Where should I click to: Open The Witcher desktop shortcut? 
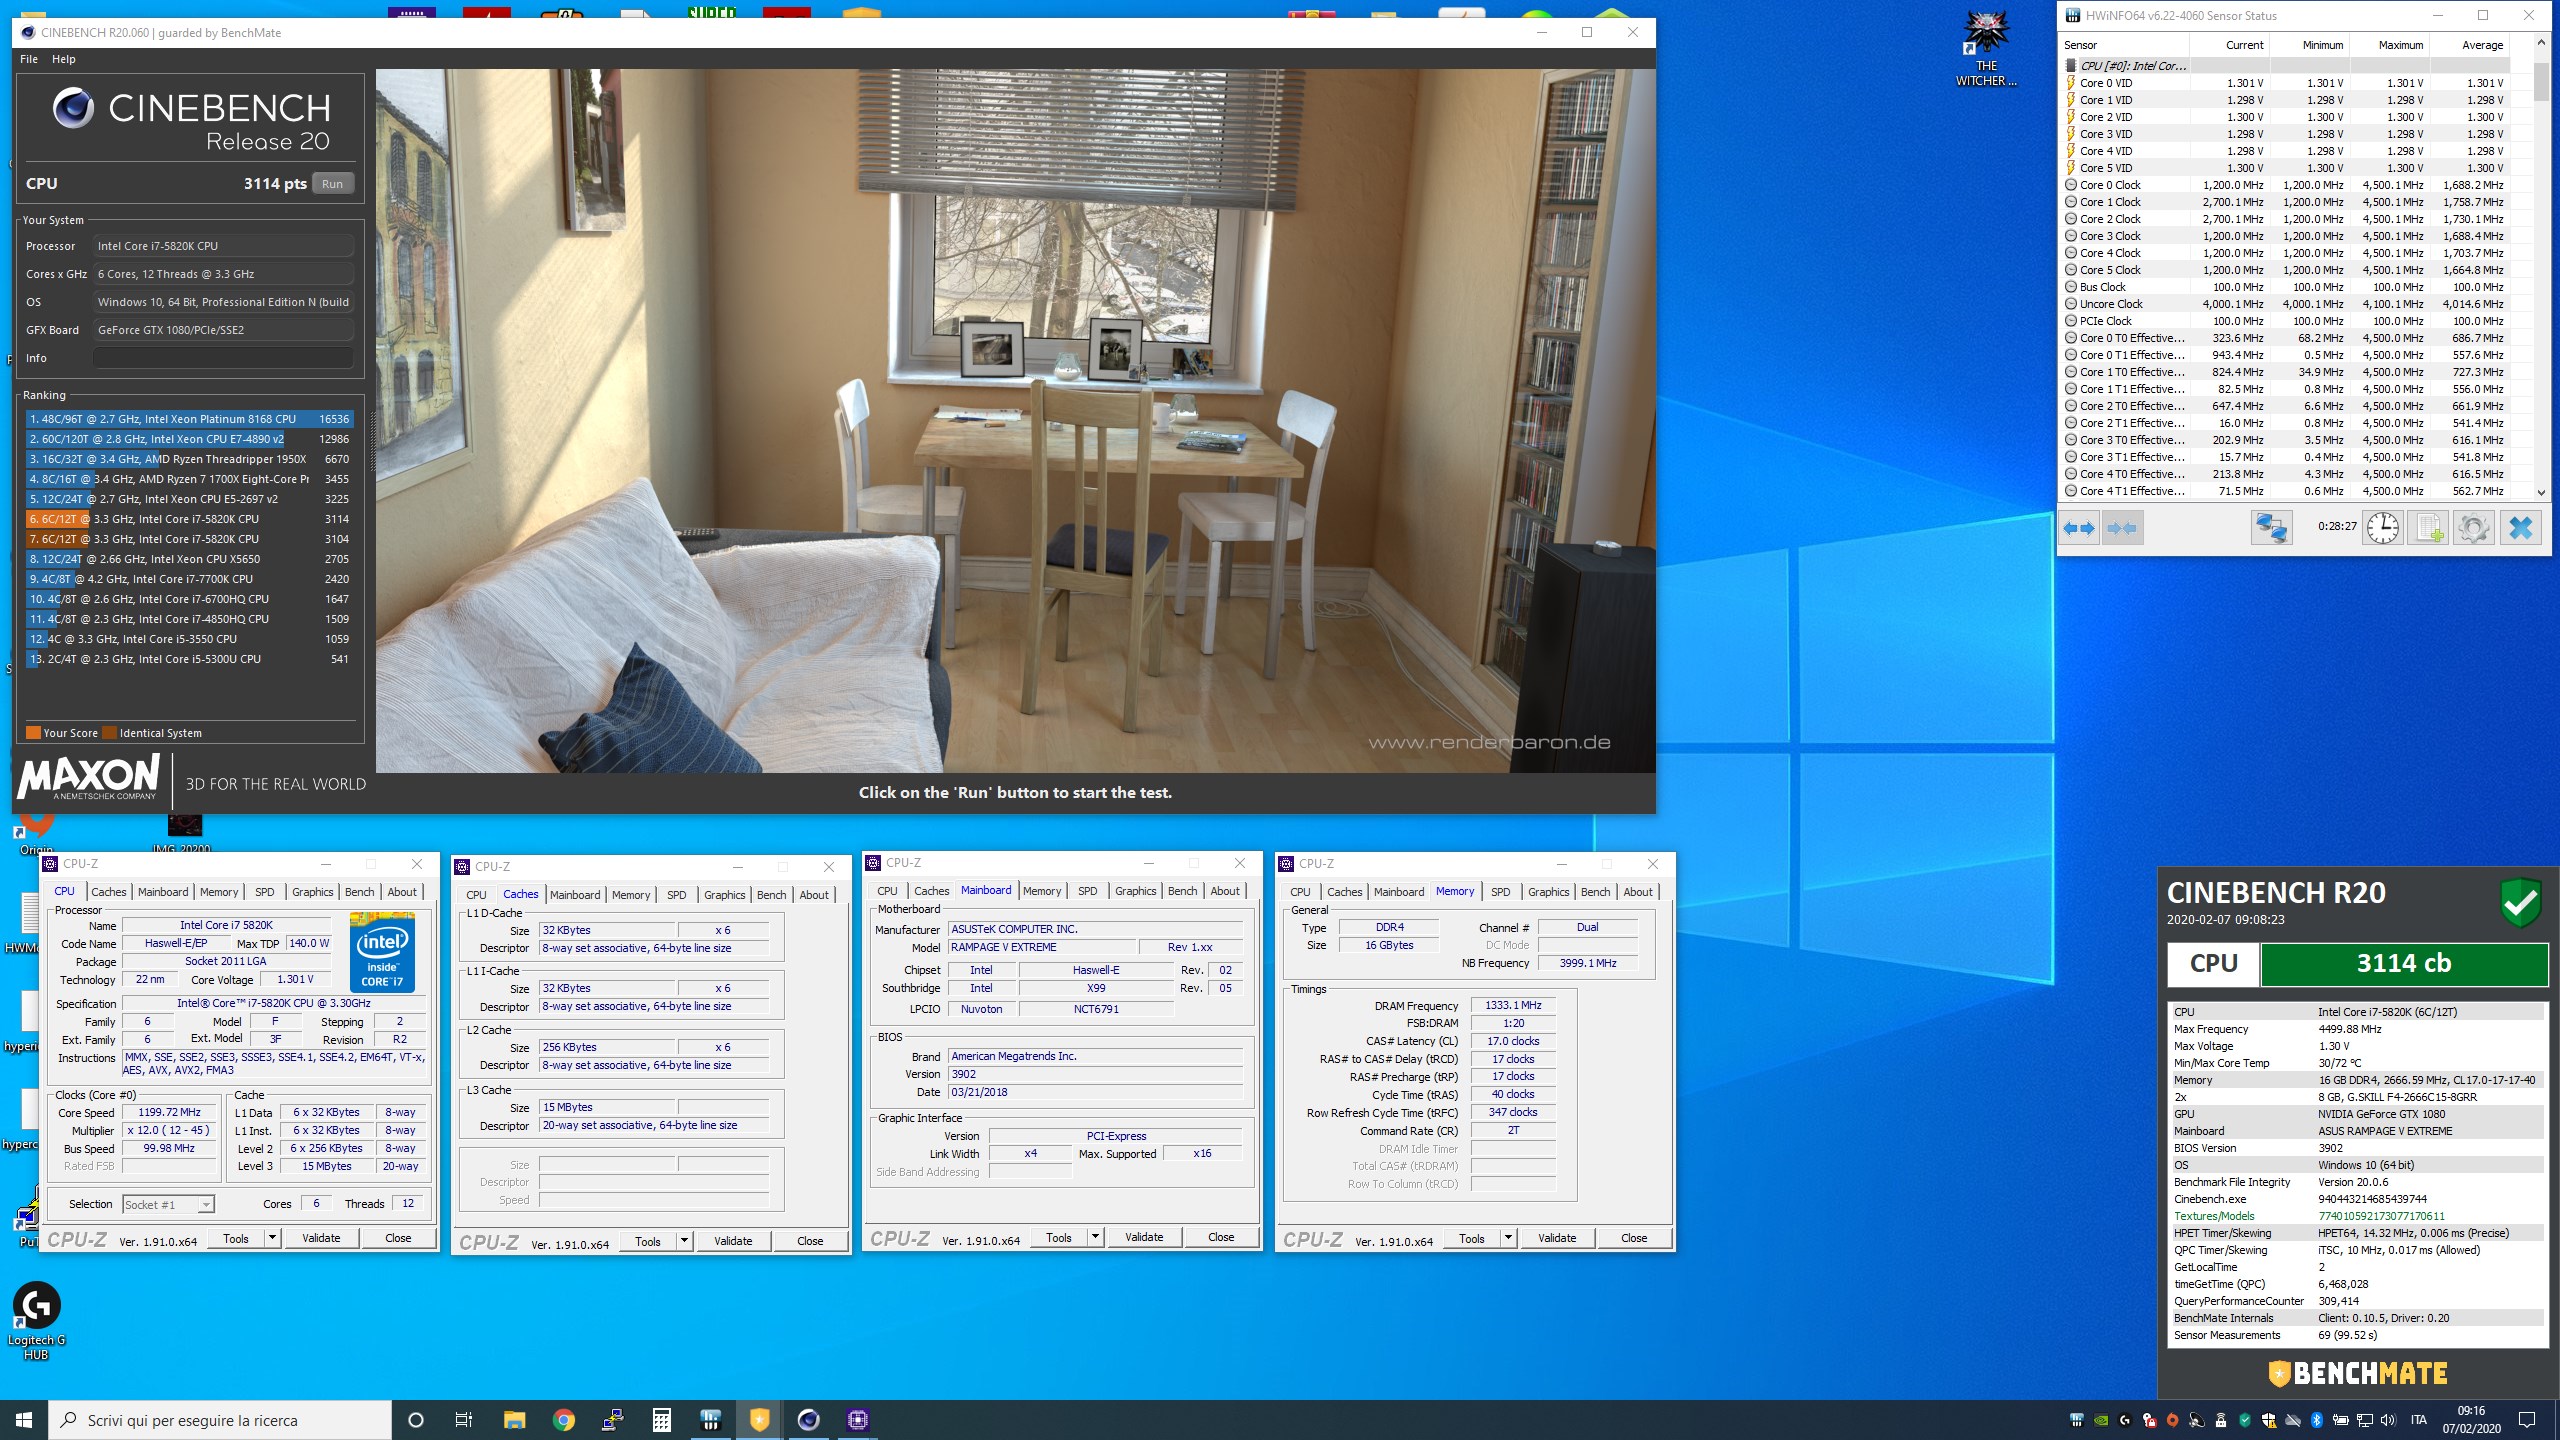(1986, 48)
